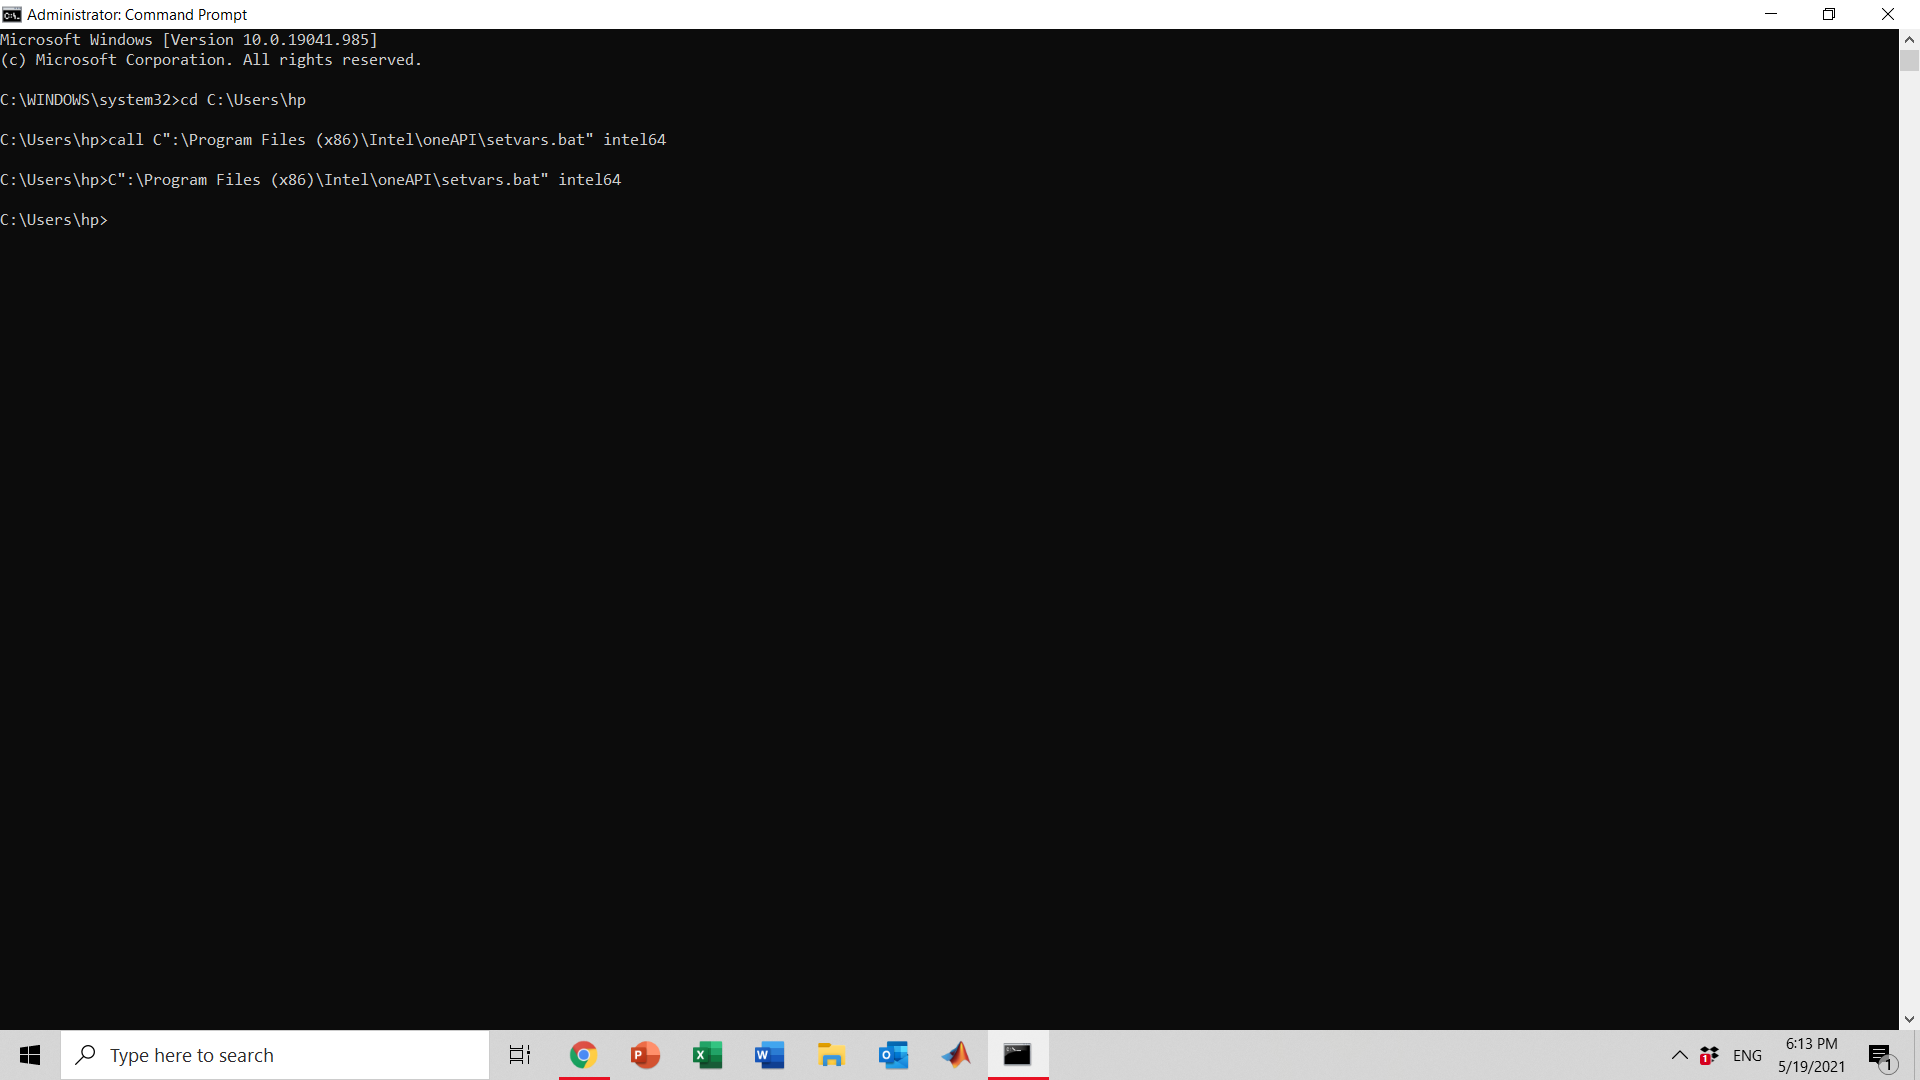Toggle Task View open

519,1055
